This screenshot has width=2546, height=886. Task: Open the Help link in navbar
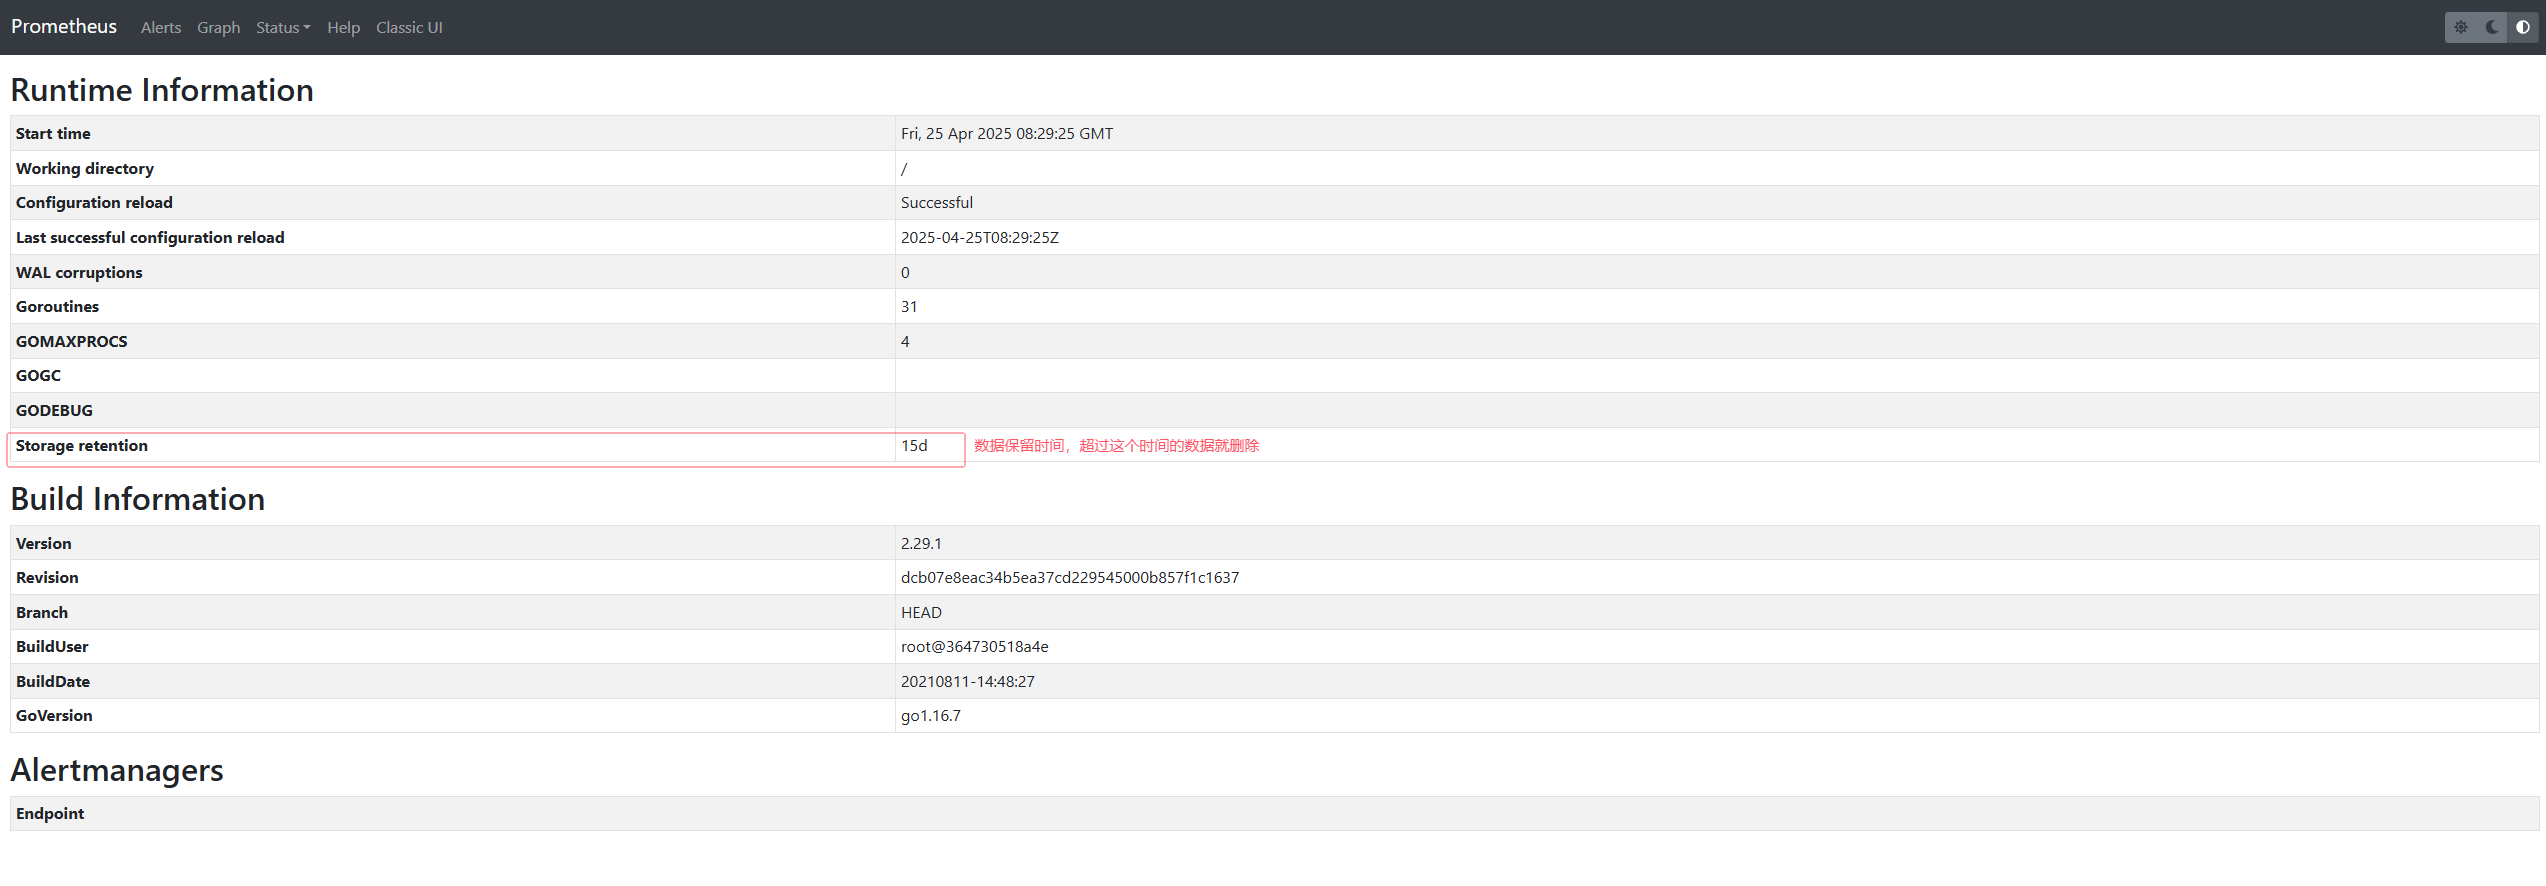coord(343,28)
